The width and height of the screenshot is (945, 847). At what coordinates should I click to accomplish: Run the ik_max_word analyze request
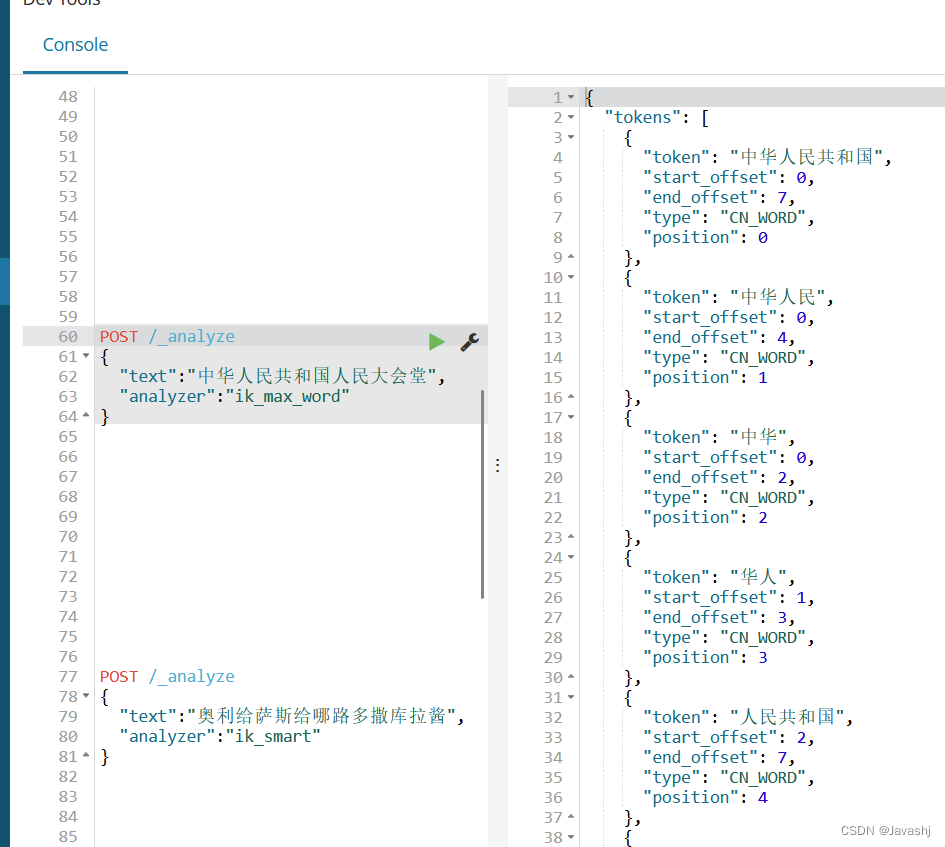pos(436,342)
